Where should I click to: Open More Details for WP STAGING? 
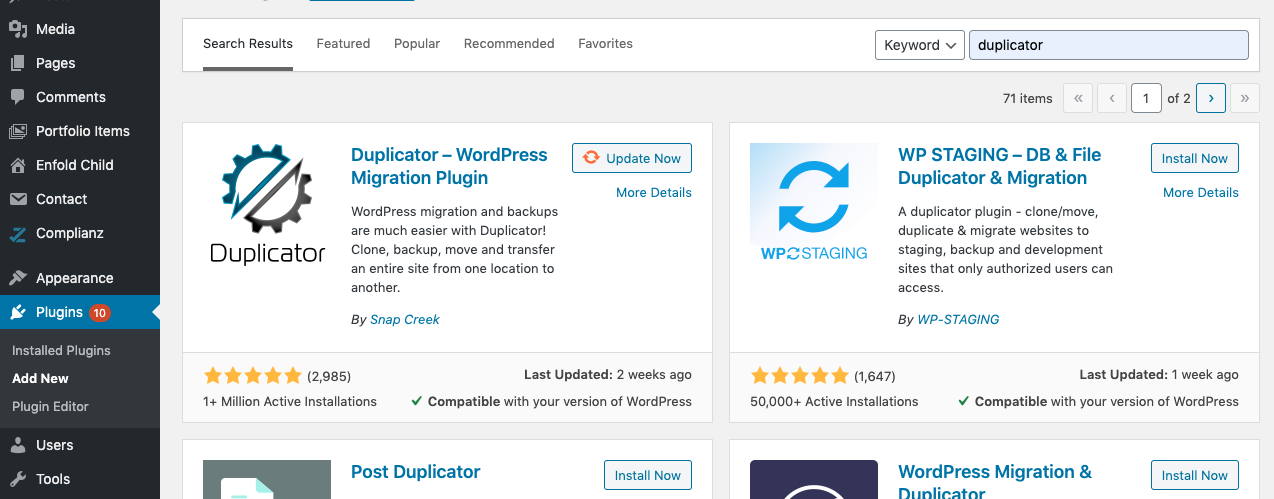tap(1201, 192)
